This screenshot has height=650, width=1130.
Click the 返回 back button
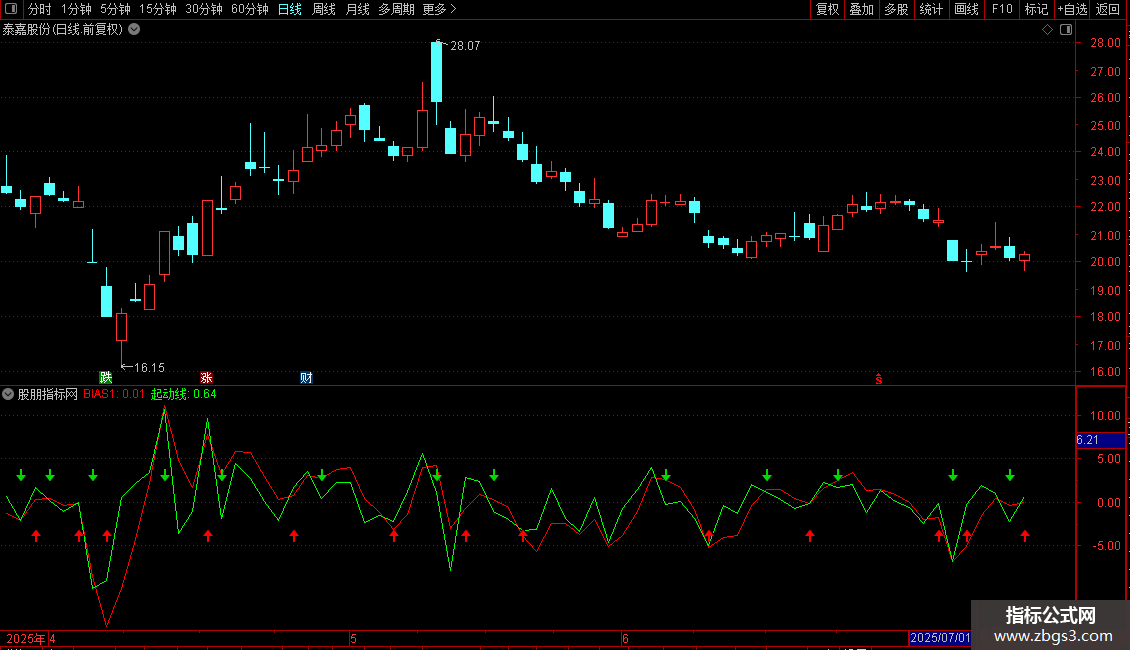(x=1108, y=9)
